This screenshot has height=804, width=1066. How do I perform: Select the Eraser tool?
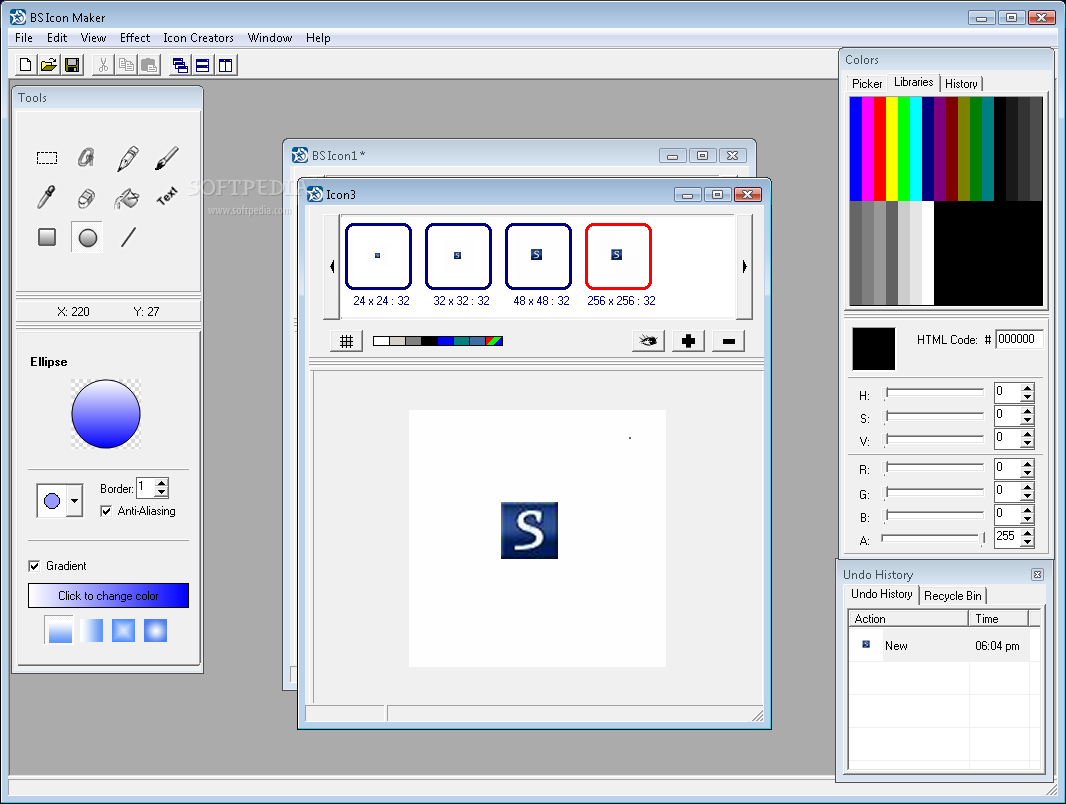[86, 198]
